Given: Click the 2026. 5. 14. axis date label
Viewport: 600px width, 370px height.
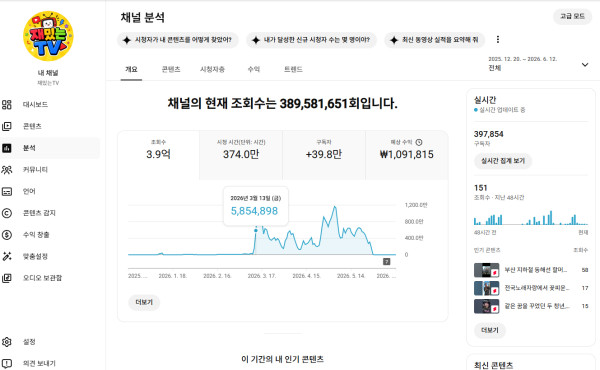Looking at the screenshot, I should pos(351,276).
